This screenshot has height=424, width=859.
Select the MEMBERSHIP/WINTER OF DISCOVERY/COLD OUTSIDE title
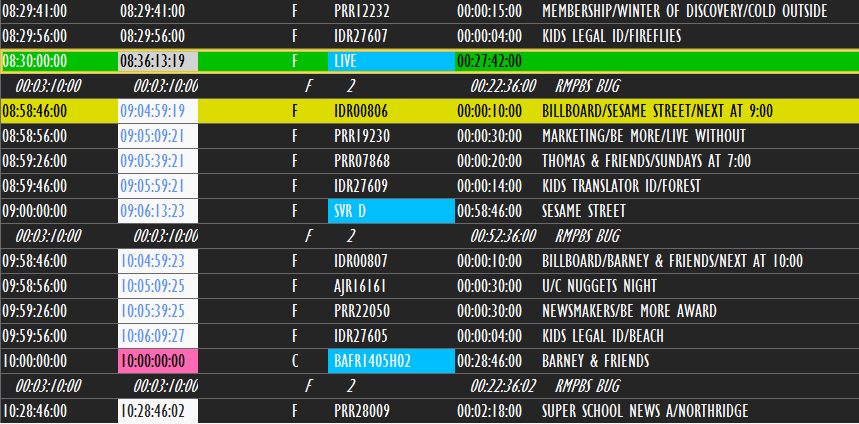tap(685, 11)
